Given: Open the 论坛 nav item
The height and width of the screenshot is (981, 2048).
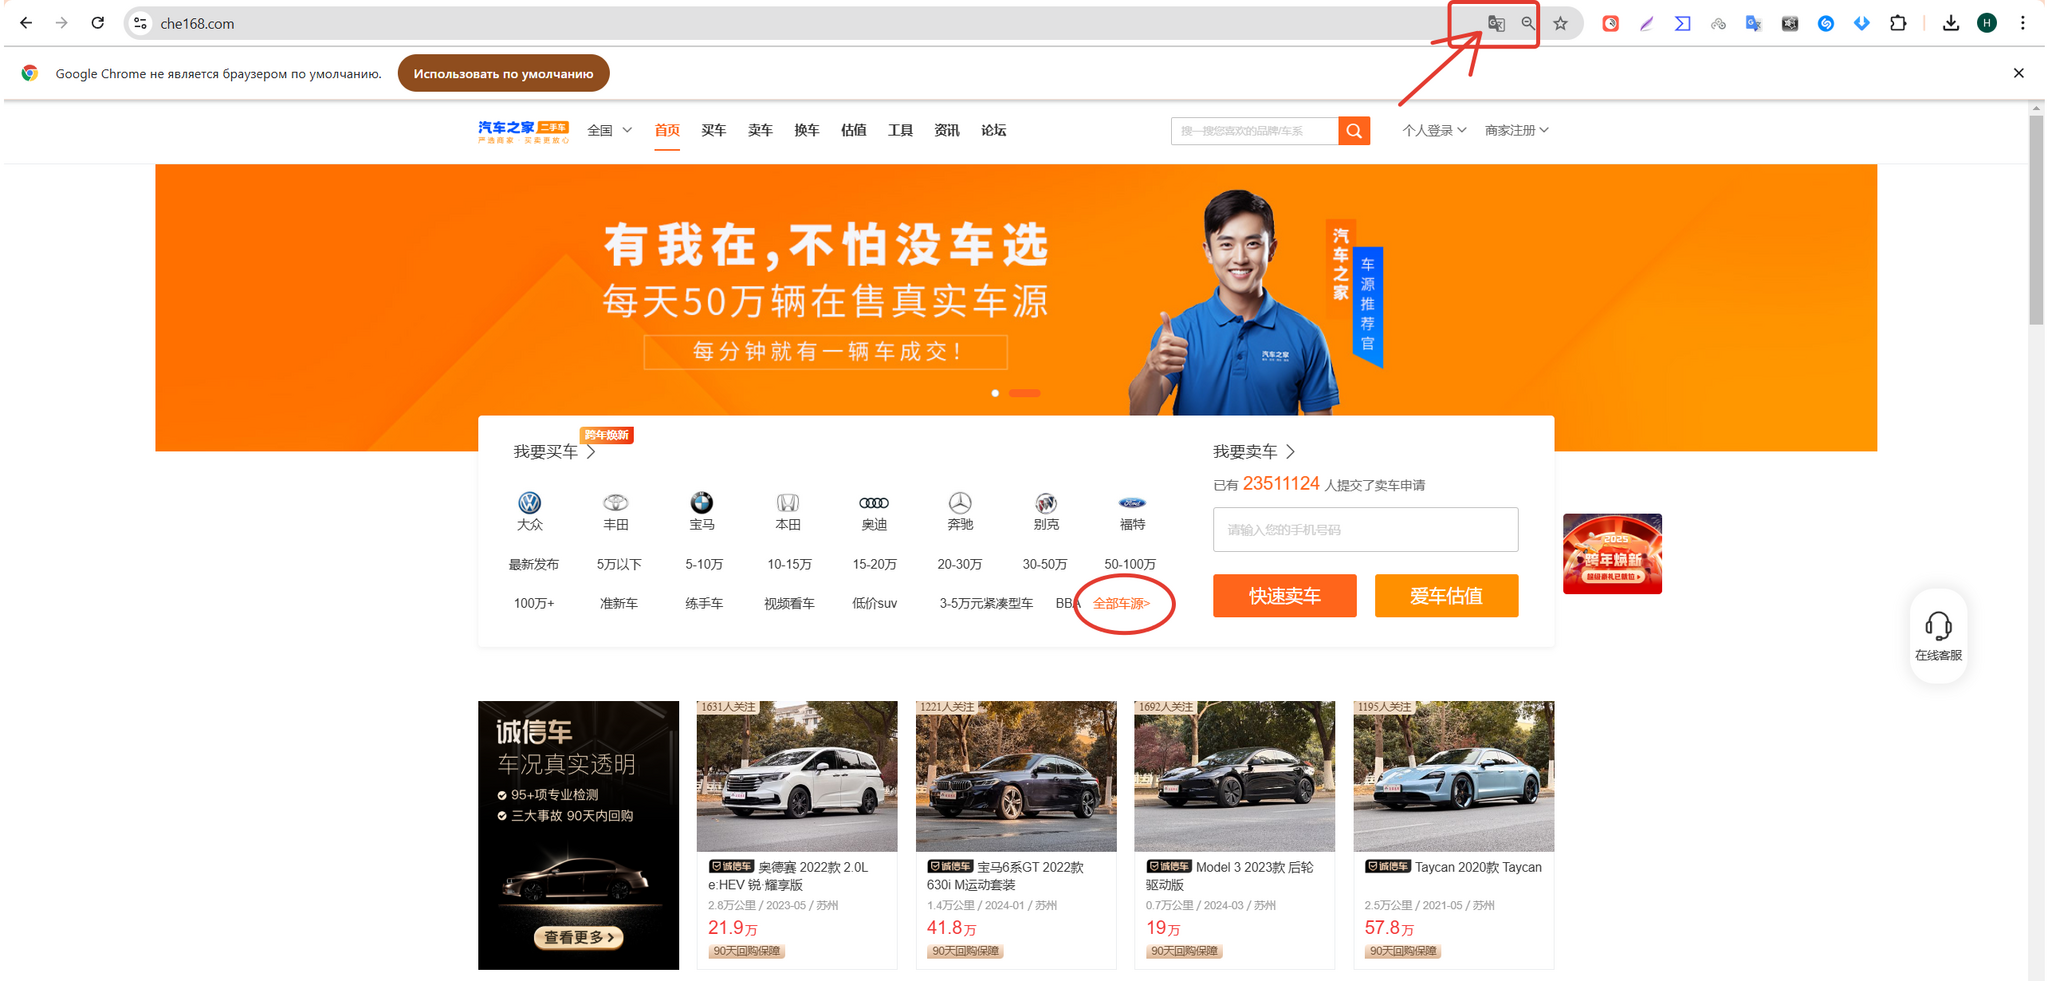Looking at the screenshot, I should 994,130.
